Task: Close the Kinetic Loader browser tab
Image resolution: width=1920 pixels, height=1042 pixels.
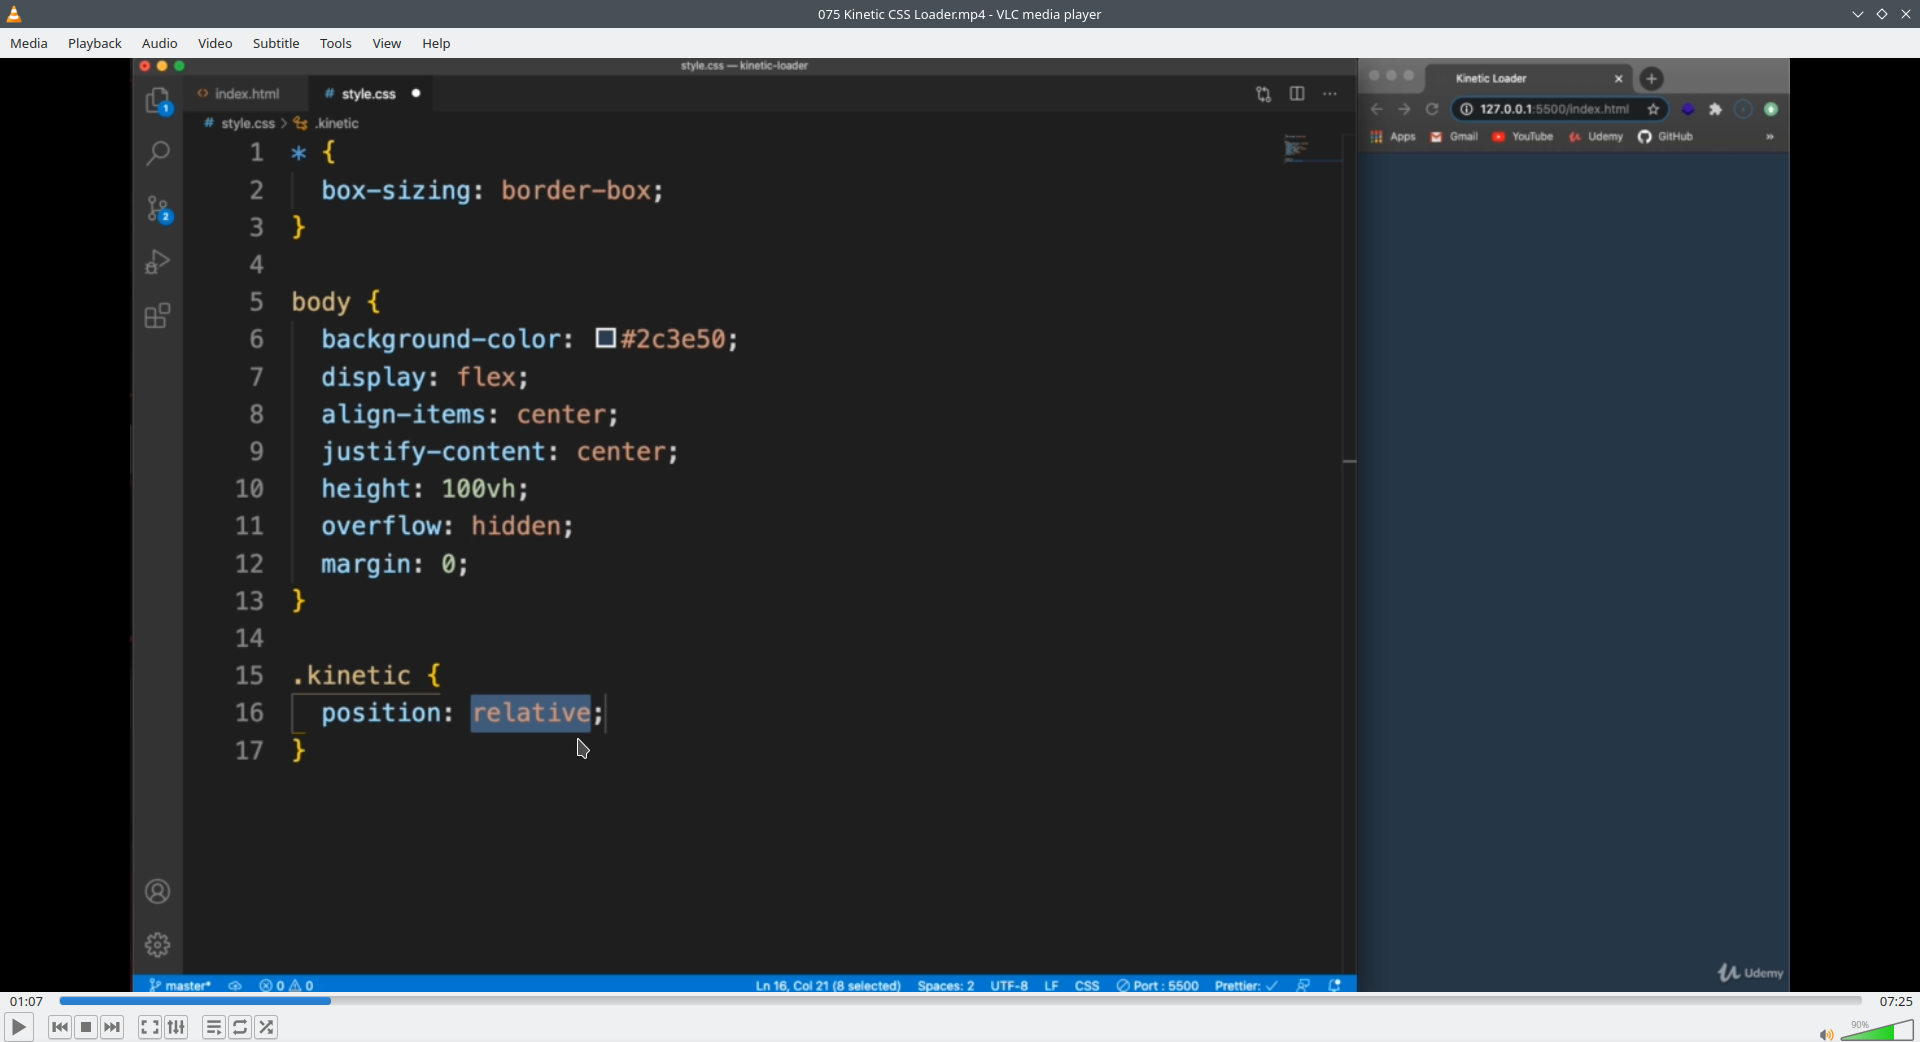Action: click(1619, 78)
